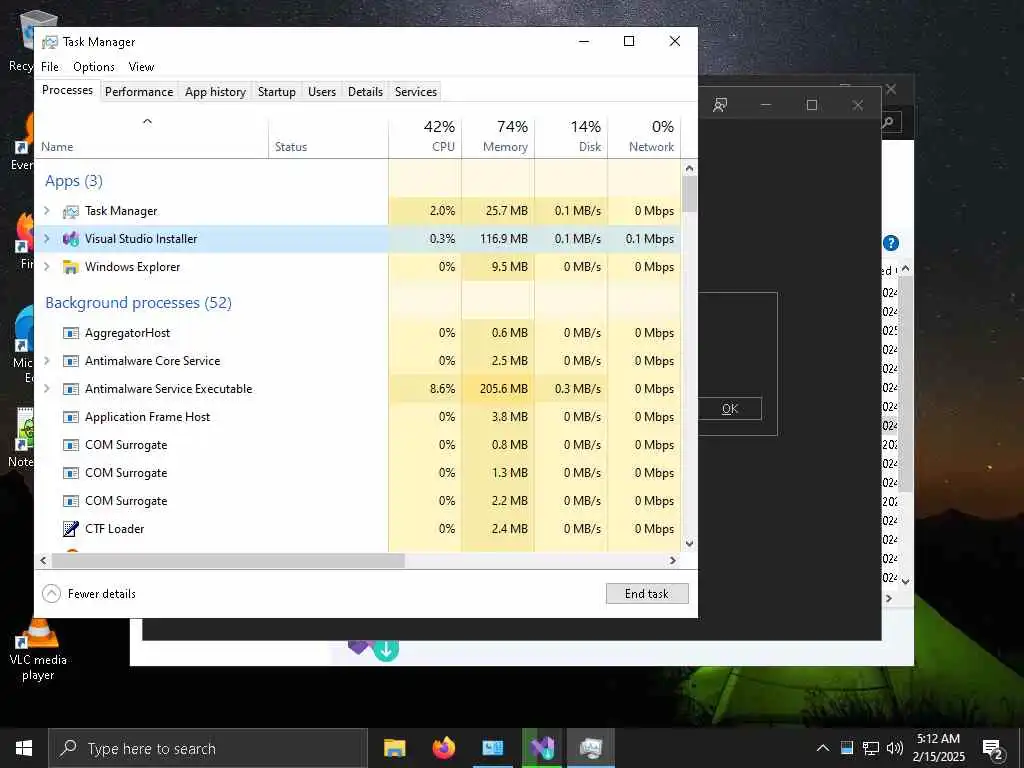Sort processes by CPU column
Image resolution: width=1024 pixels, height=768 pixels.
click(425, 136)
